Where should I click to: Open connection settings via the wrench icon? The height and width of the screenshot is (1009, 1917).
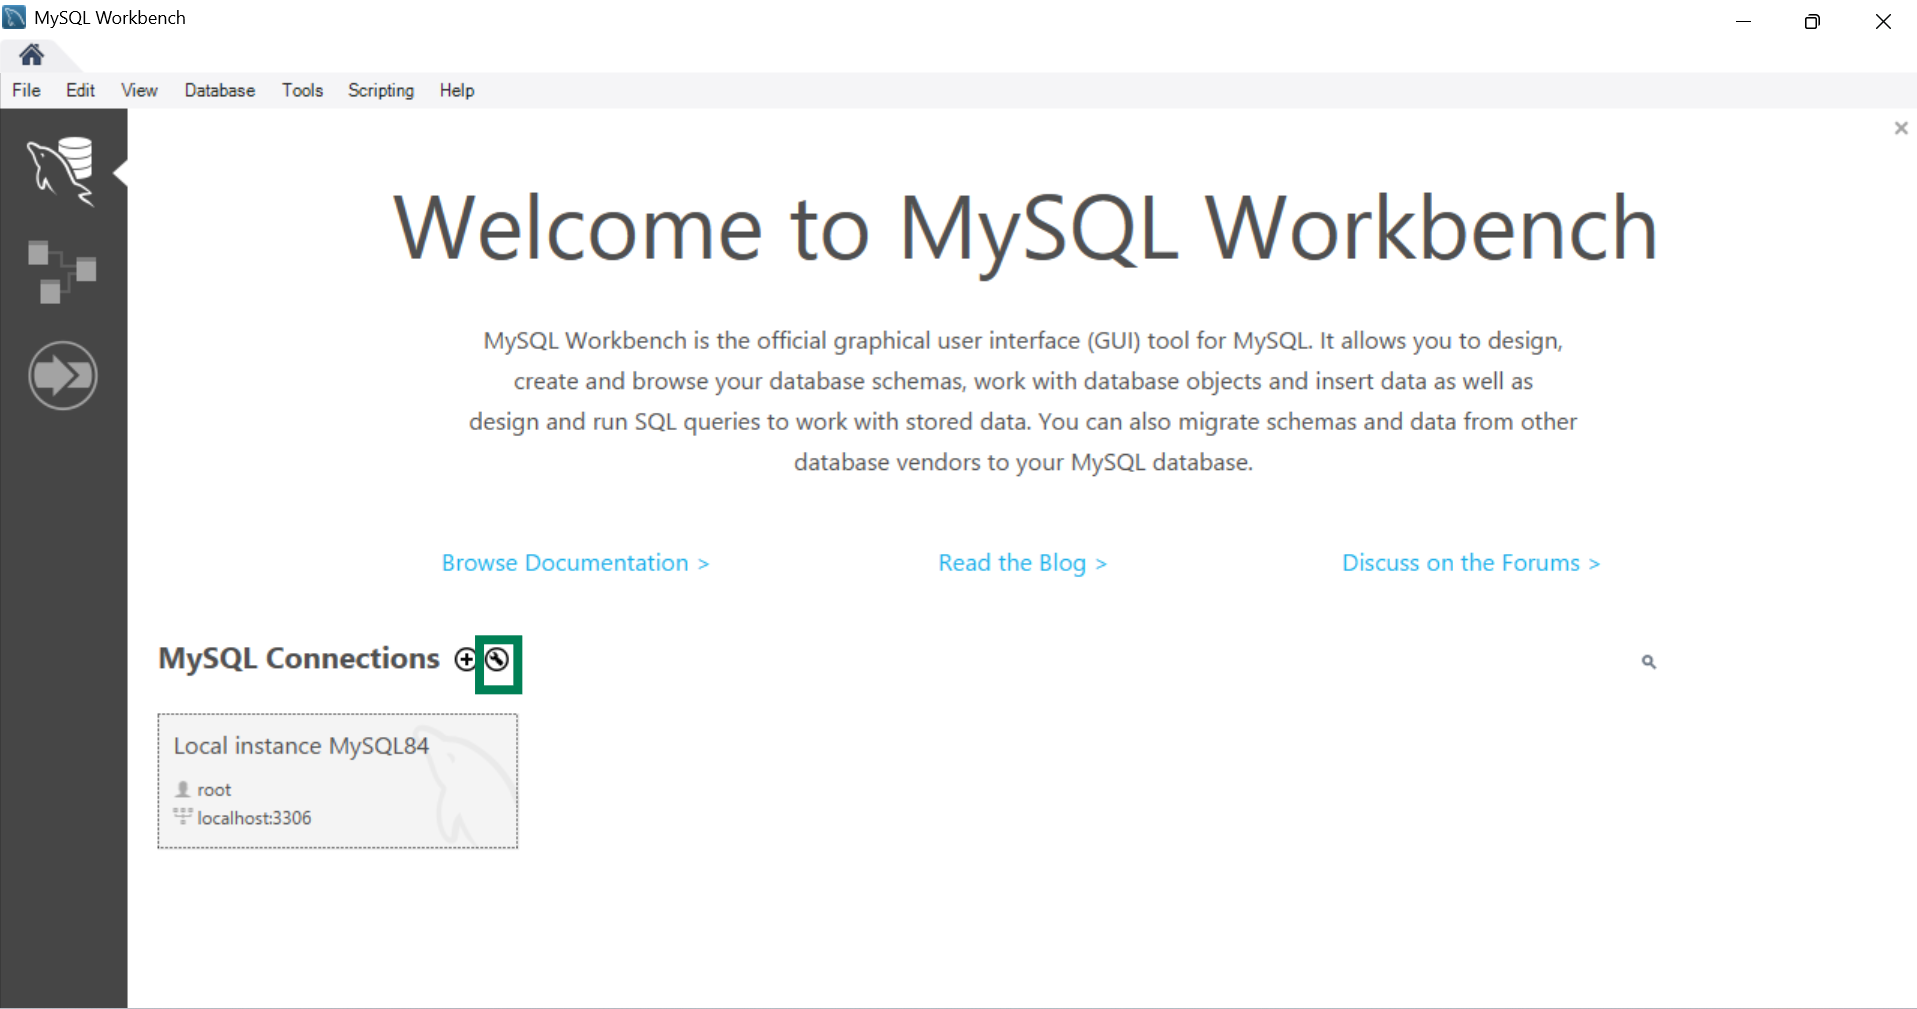[x=498, y=660]
